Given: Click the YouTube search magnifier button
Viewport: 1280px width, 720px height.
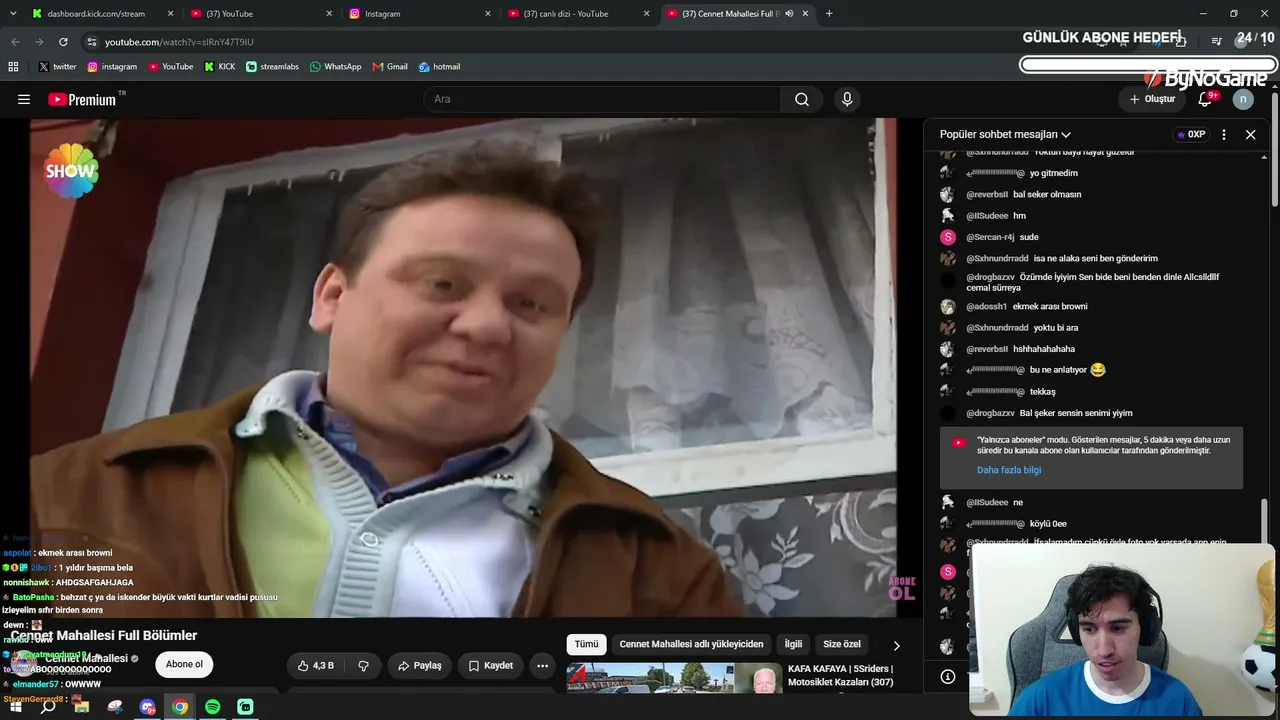Looking at the screenshot, I should coord(802,99).
